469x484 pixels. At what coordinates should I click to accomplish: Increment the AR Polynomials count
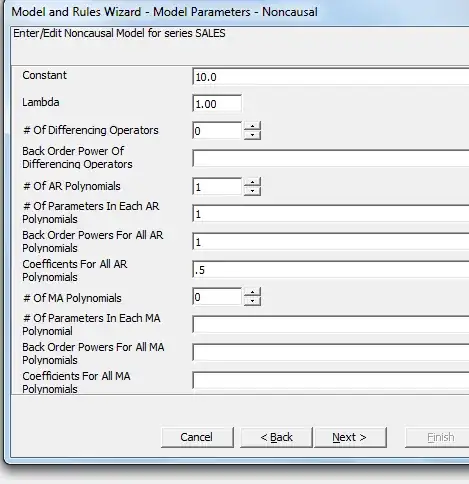[x=252, y=182]
